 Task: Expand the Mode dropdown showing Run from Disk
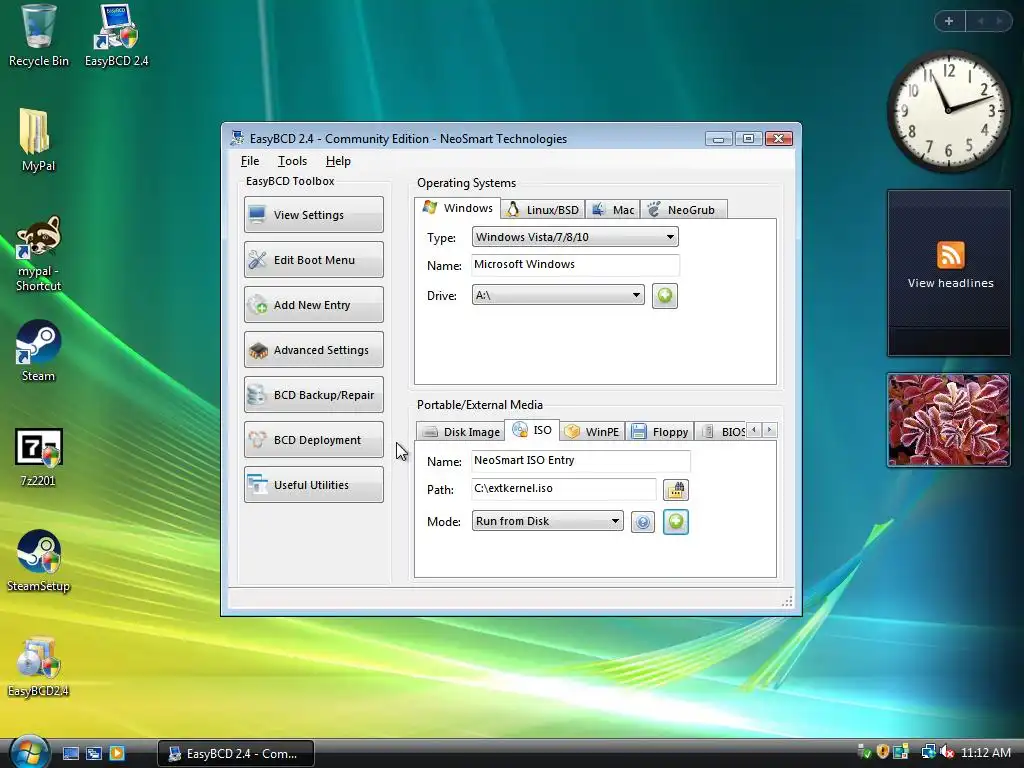[x=547, y=521]
